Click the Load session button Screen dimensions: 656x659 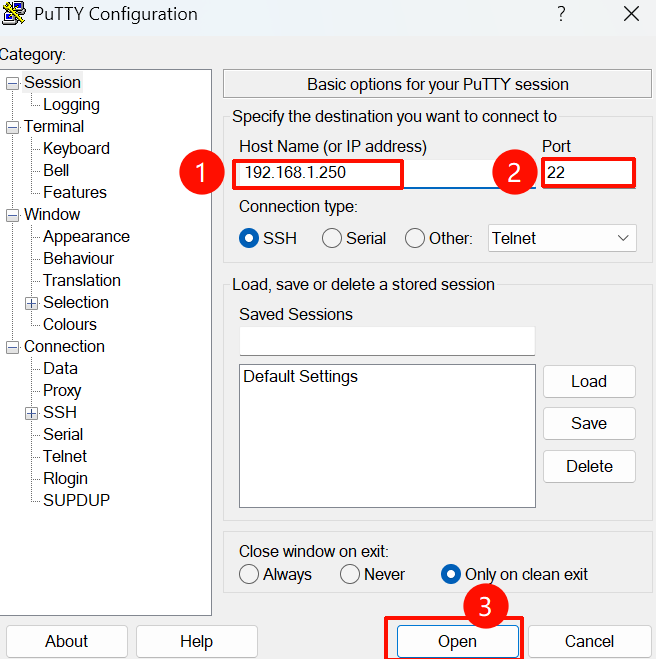[x=589, y=381]
